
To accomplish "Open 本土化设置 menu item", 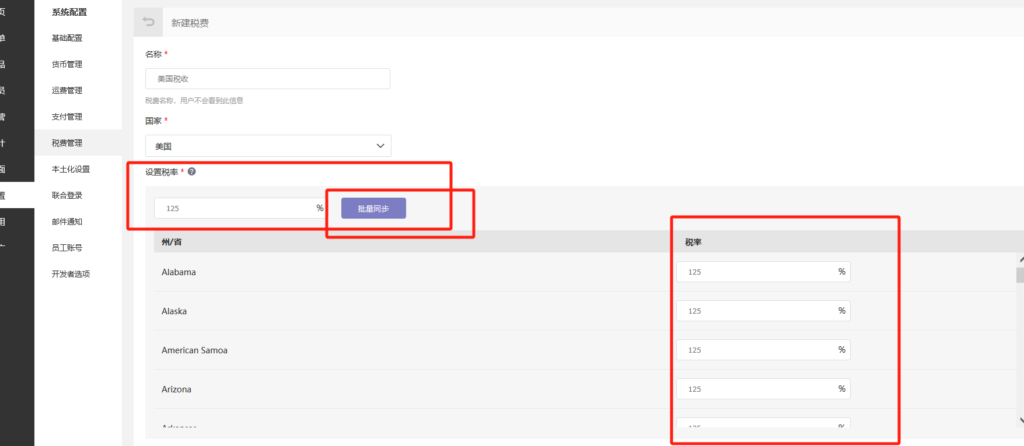I will (71, 169).
